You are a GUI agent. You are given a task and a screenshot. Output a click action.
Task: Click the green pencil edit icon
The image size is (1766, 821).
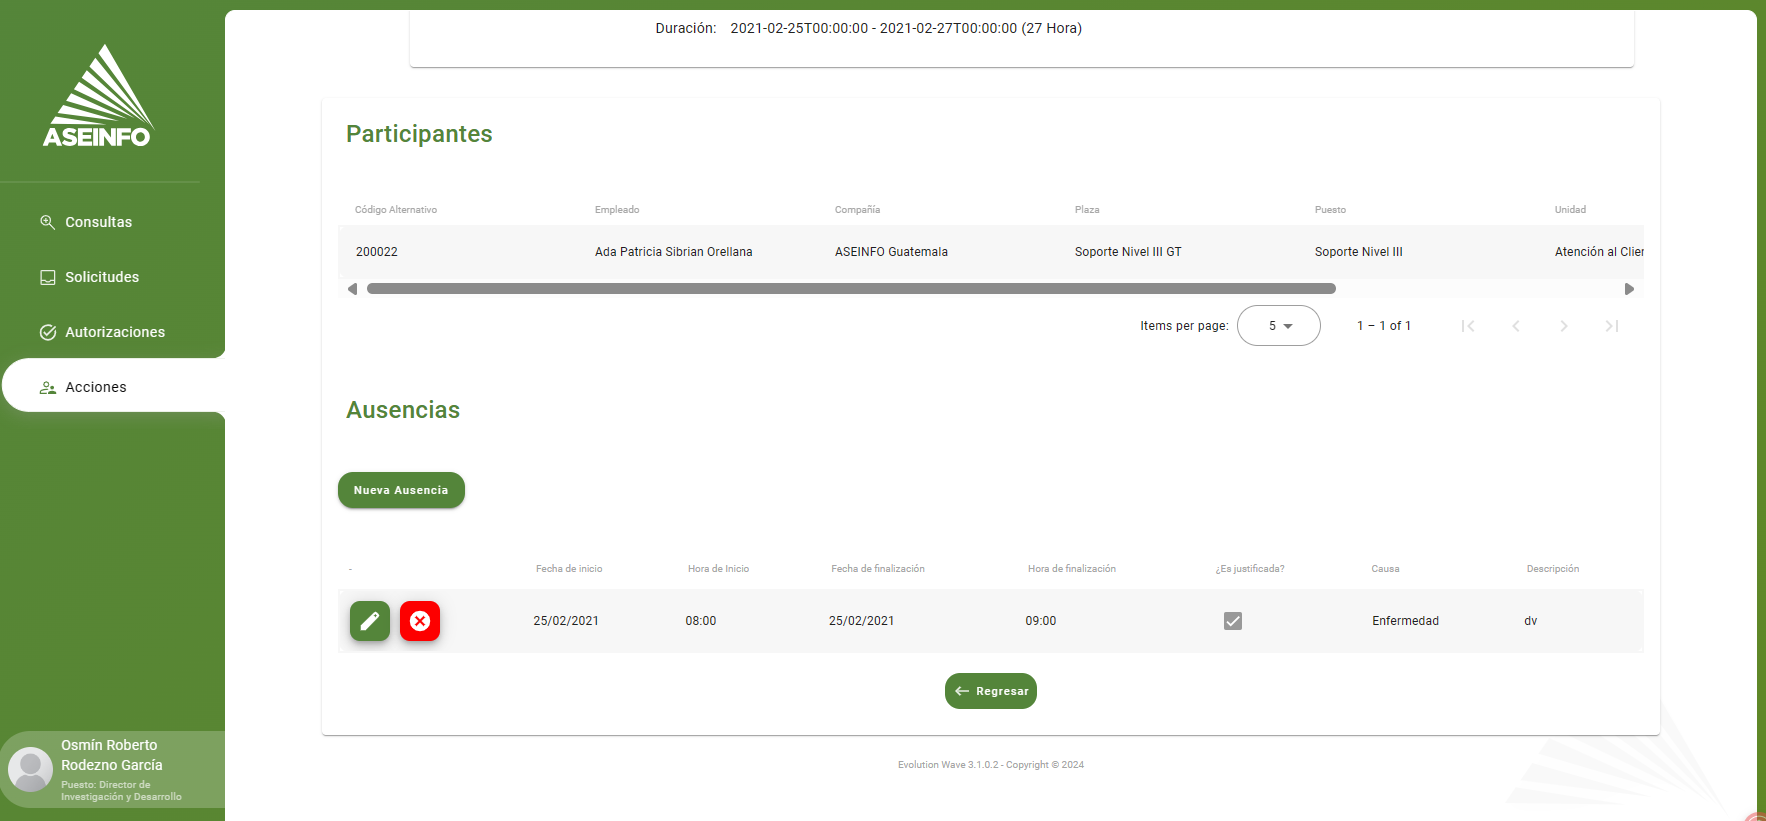coord(369,621)
